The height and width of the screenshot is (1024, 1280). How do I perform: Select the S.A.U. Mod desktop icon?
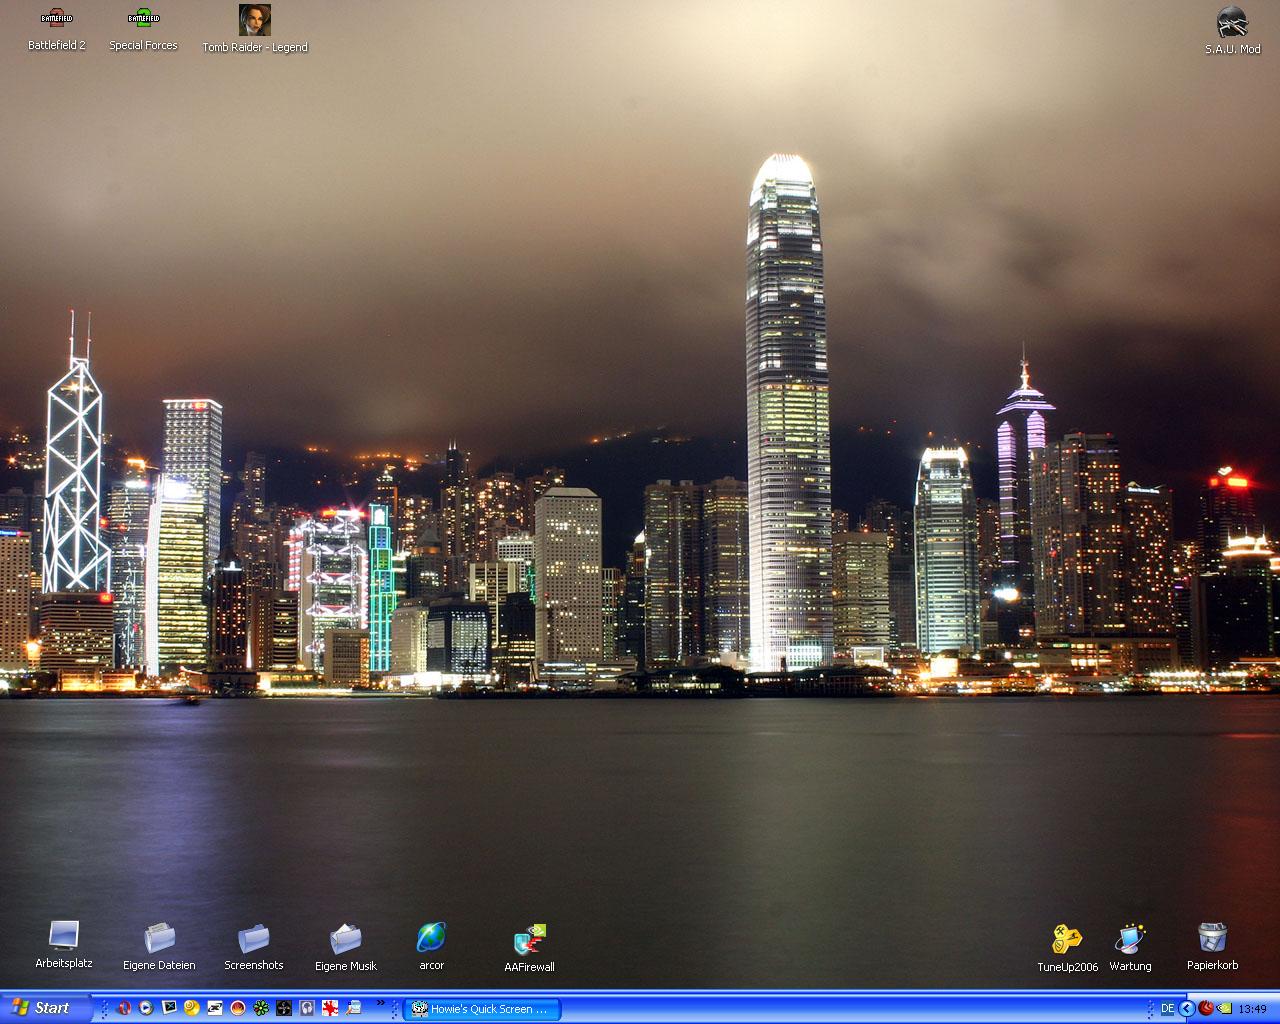(1232, 31)
